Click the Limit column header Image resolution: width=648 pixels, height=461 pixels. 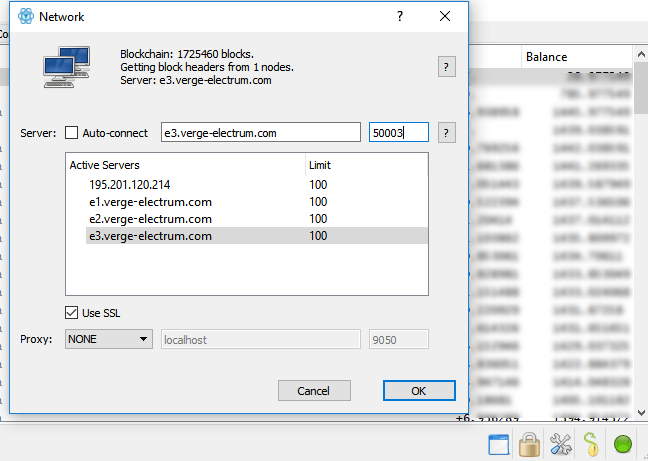pos(367,165)
